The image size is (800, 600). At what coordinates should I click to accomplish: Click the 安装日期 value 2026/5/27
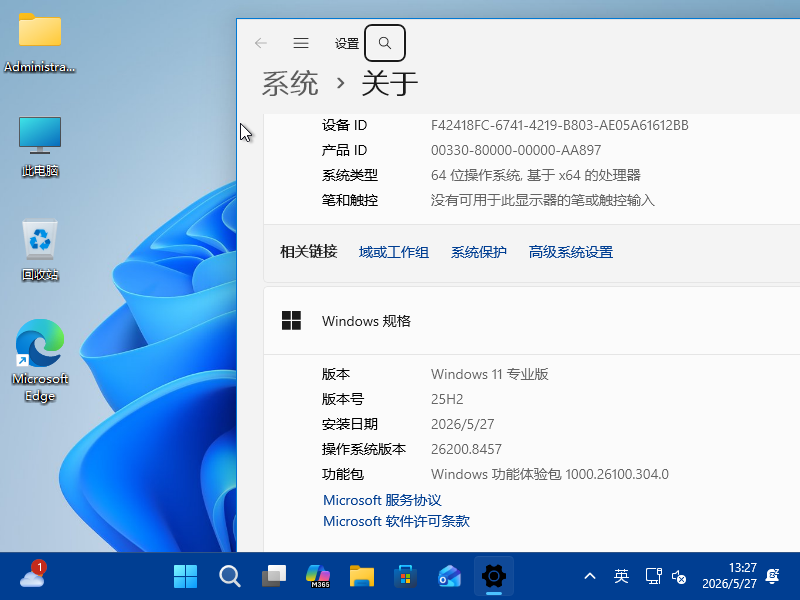pos(462,424)
